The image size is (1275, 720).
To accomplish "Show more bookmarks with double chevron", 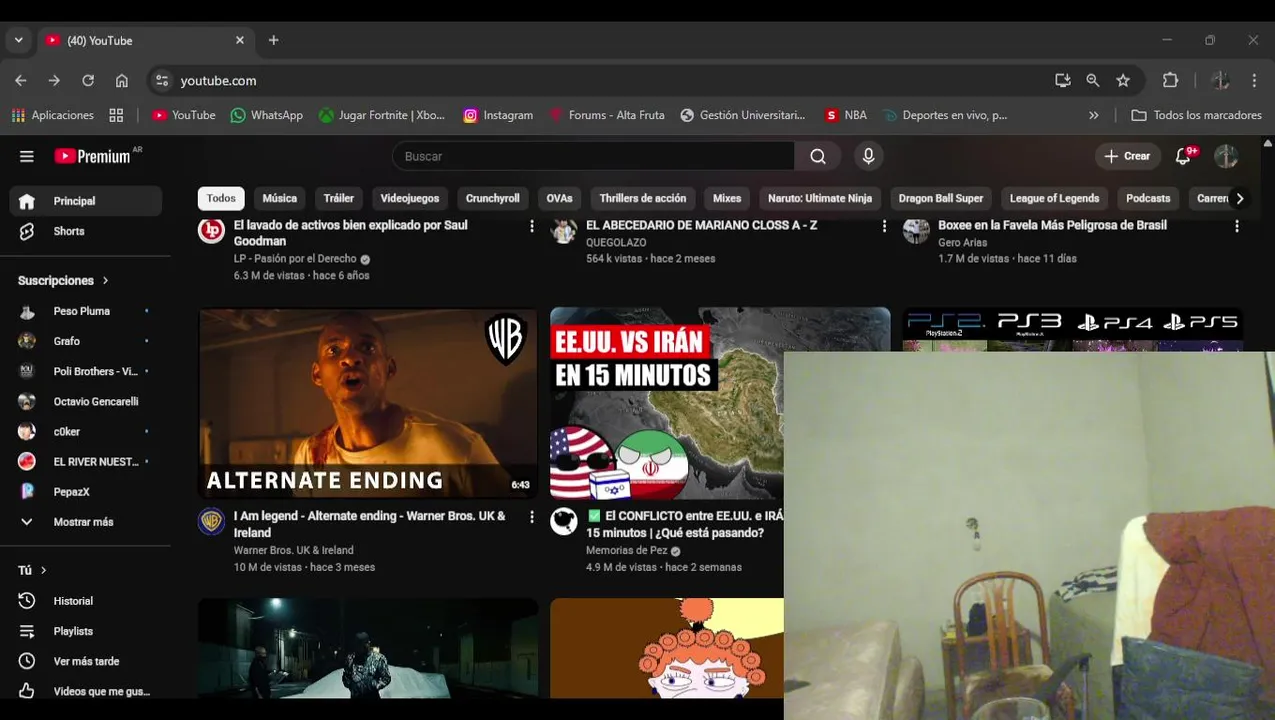I will tap(1094, 115).
